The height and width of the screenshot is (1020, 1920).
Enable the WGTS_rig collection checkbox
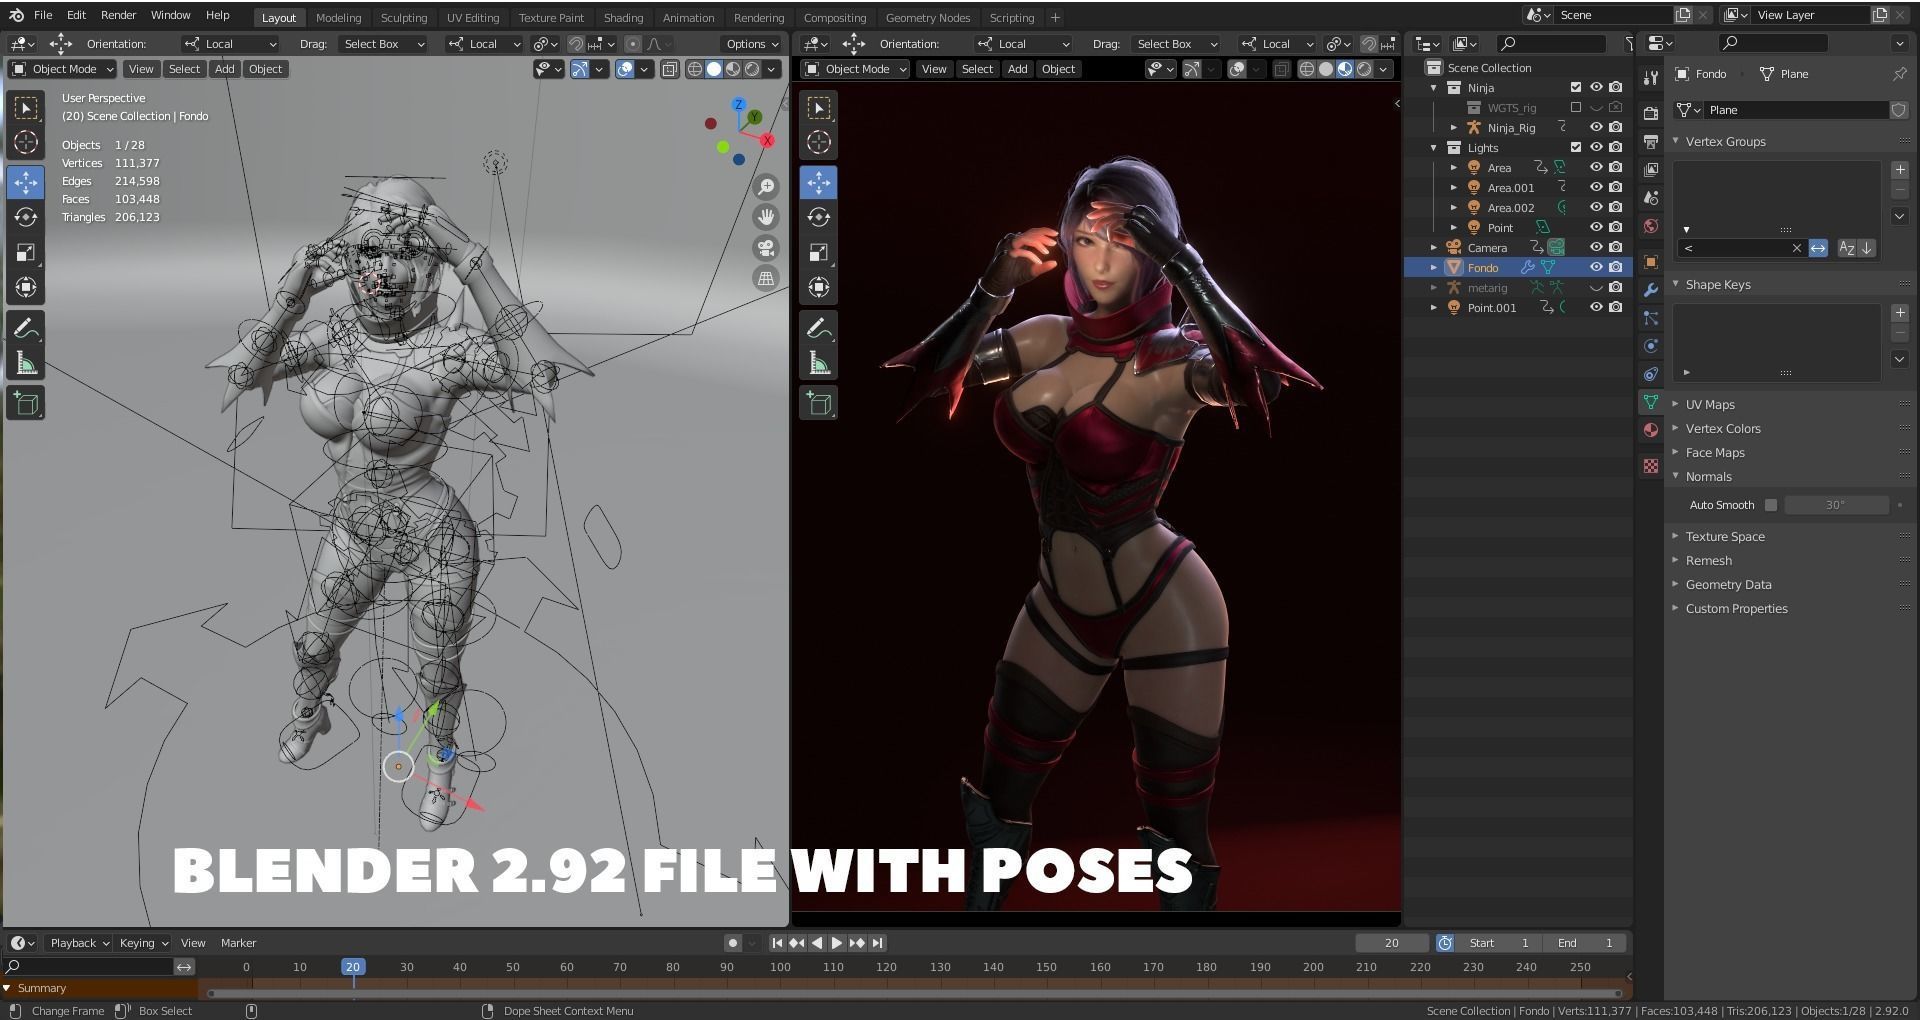(1576, 107)
